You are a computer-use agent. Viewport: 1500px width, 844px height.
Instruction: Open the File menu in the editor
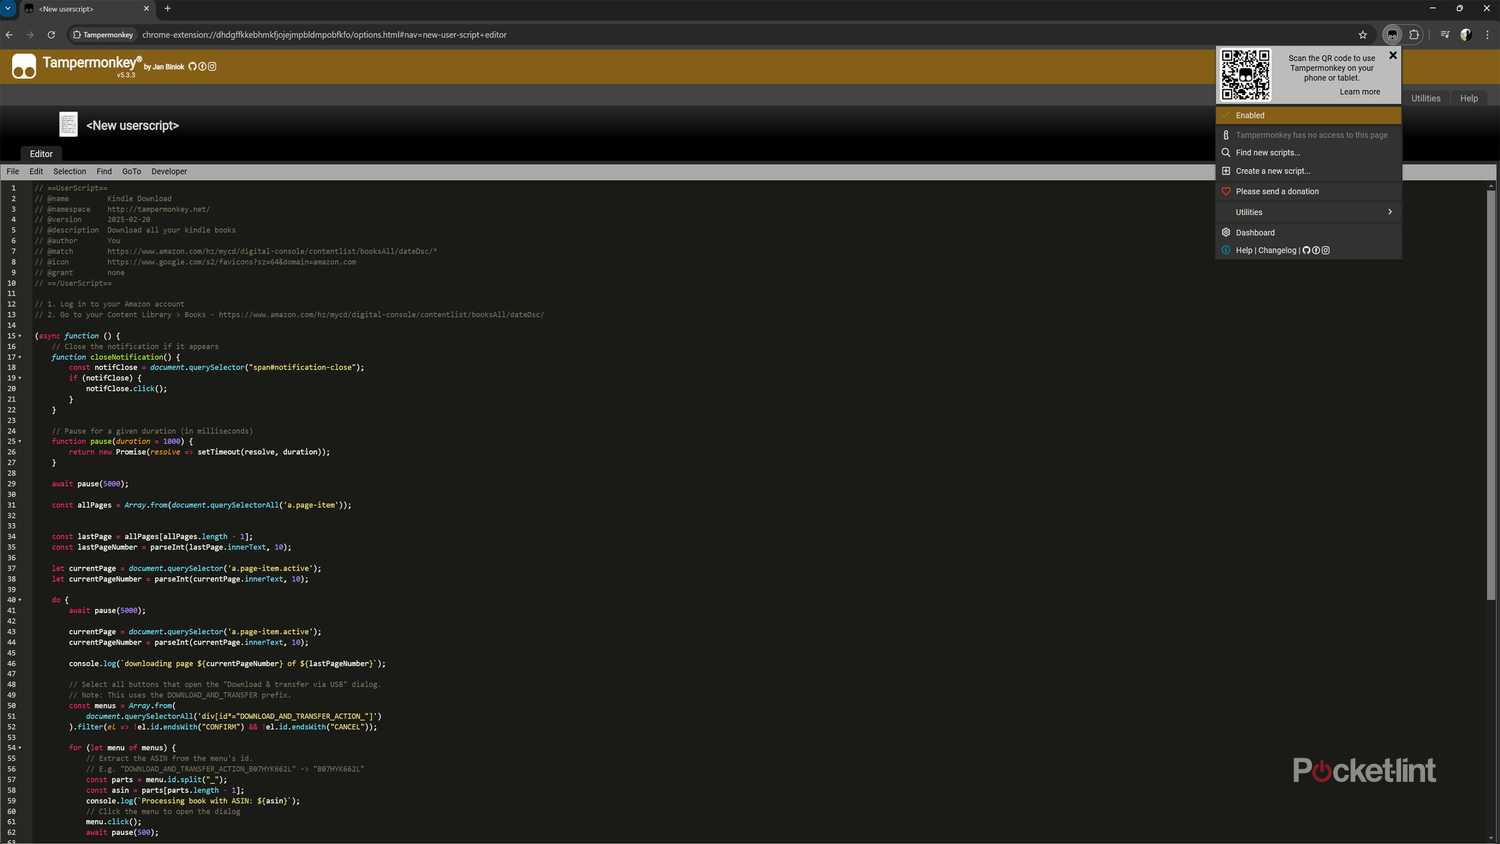tap(13, 172)
